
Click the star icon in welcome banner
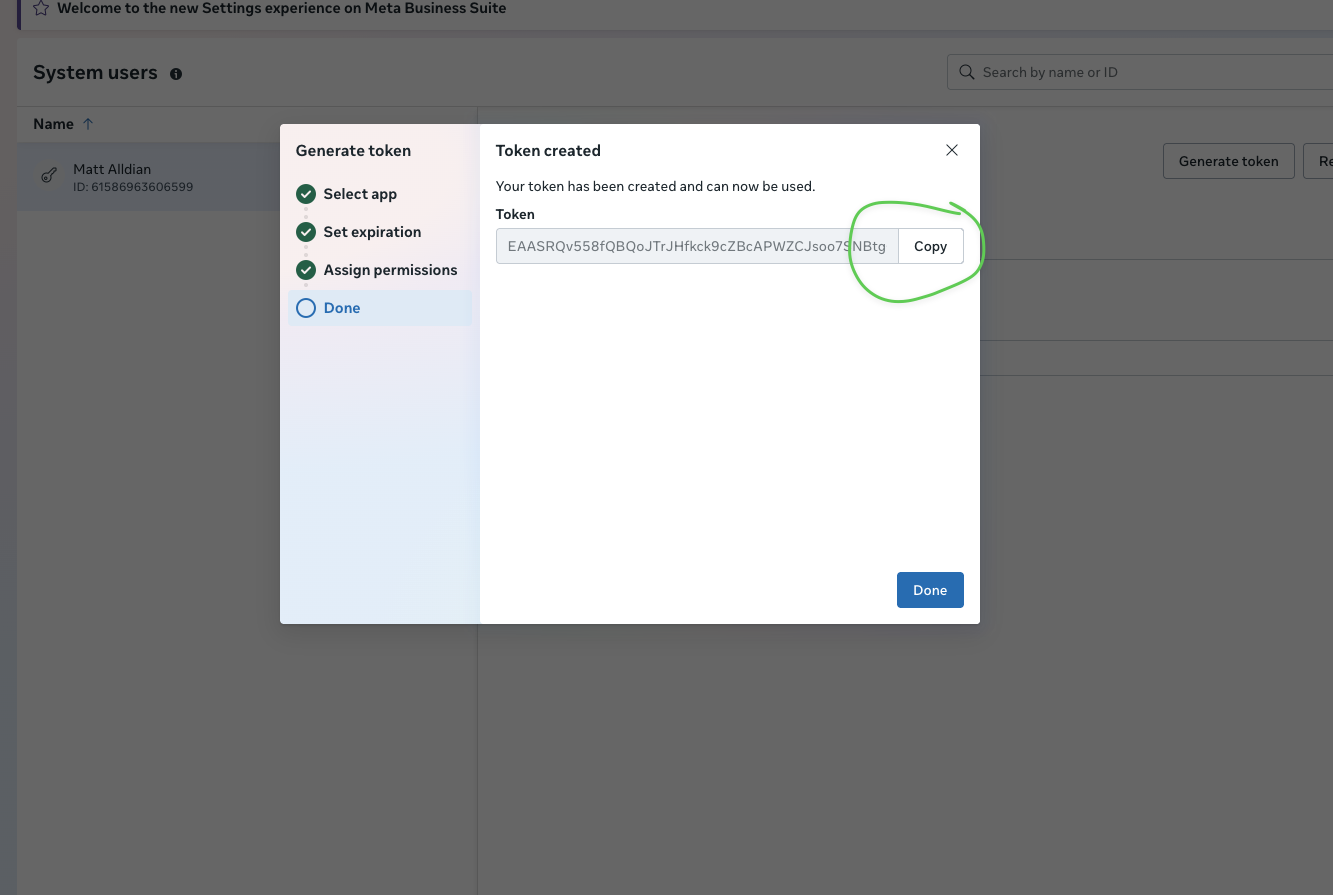[41, 8]
